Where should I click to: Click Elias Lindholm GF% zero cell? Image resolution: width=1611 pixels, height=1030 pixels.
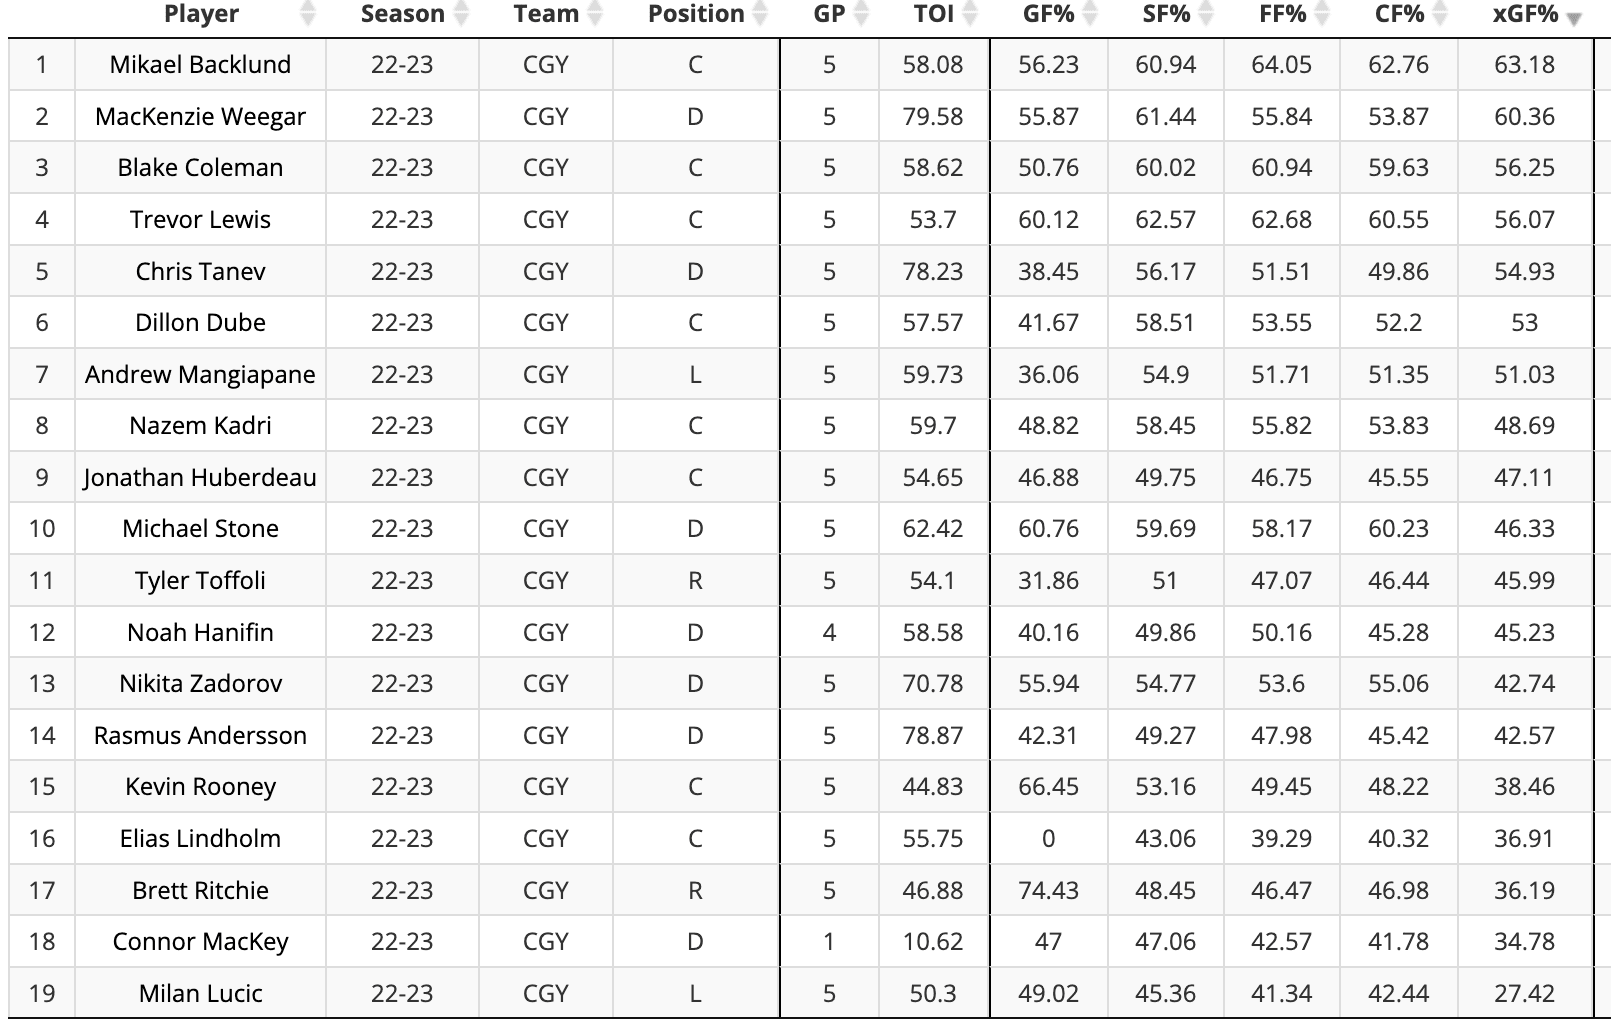1048,839
